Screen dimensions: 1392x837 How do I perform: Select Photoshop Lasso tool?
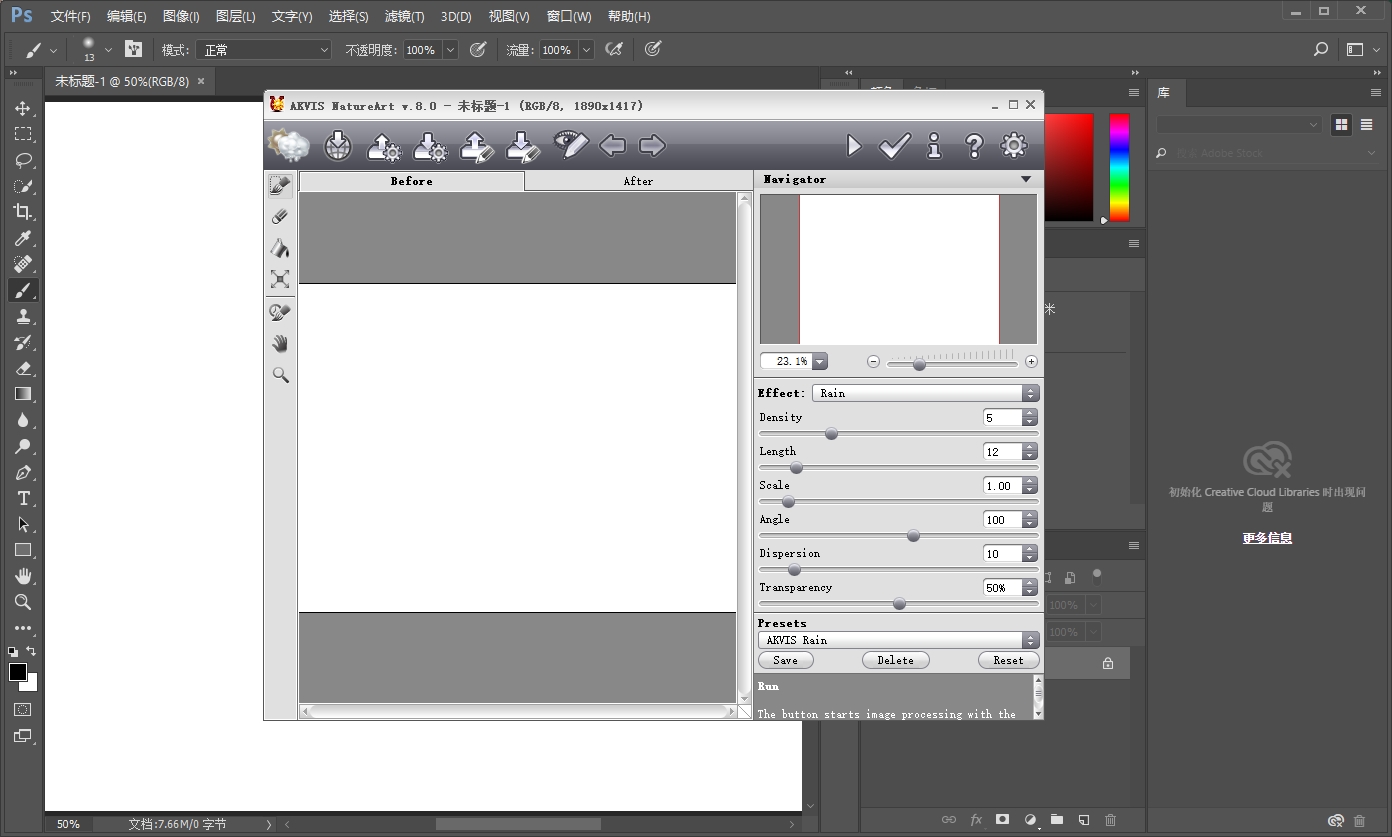point(23,160)
